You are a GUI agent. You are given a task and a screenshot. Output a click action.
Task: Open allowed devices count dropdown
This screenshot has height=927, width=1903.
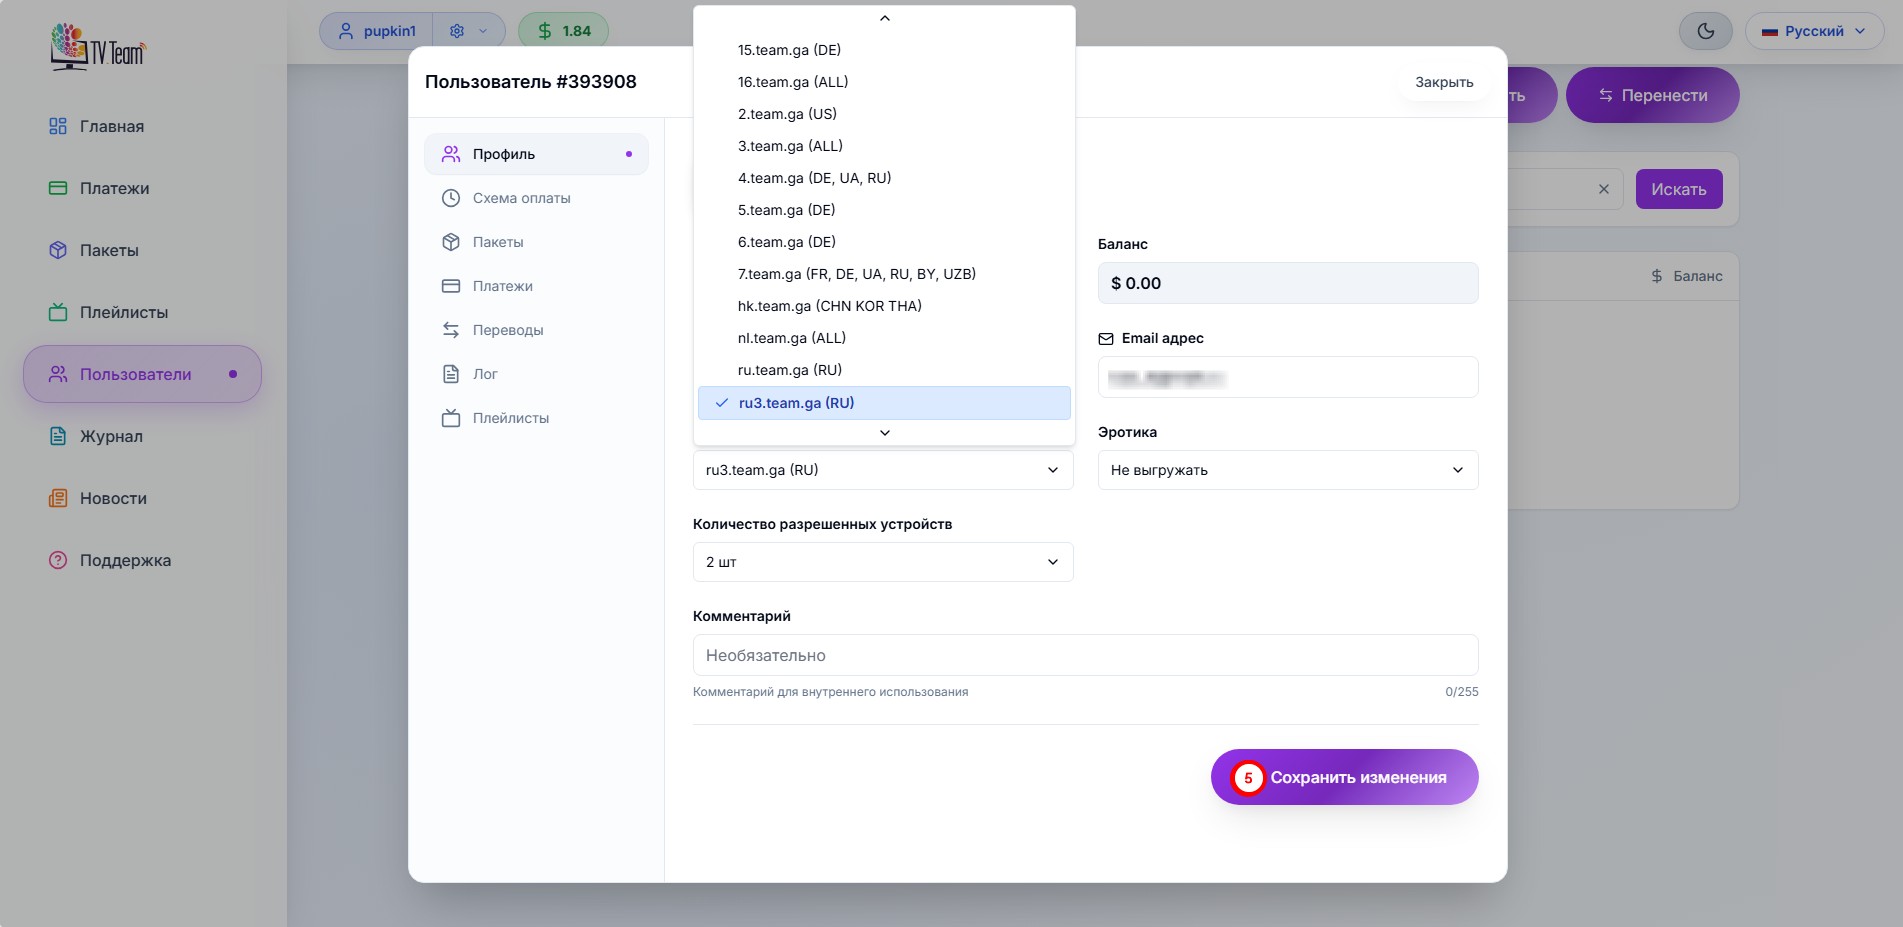(x=882, y=562)
